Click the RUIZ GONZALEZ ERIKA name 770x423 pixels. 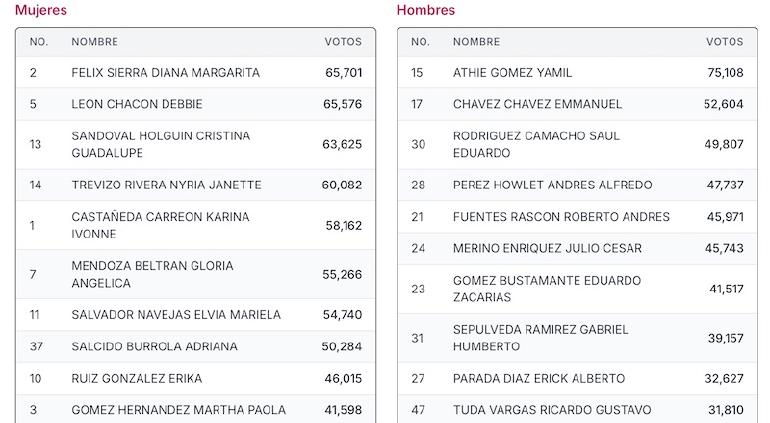pos(137,379)
